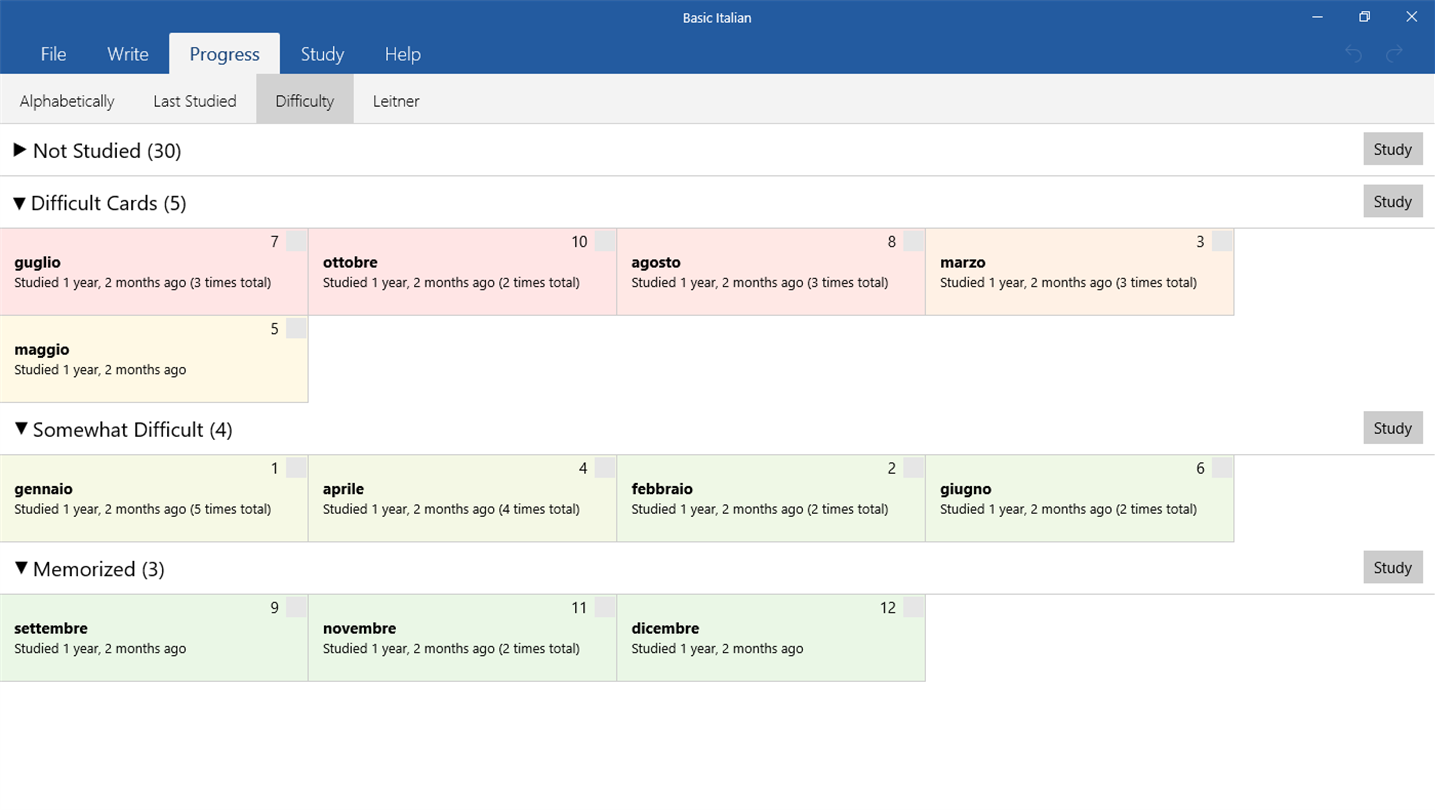The width and height of the screenshot is (1435, 810).
Task: Toggle the gennaio card's selection box
Action: pyautogui.click(x=297, y=468)
